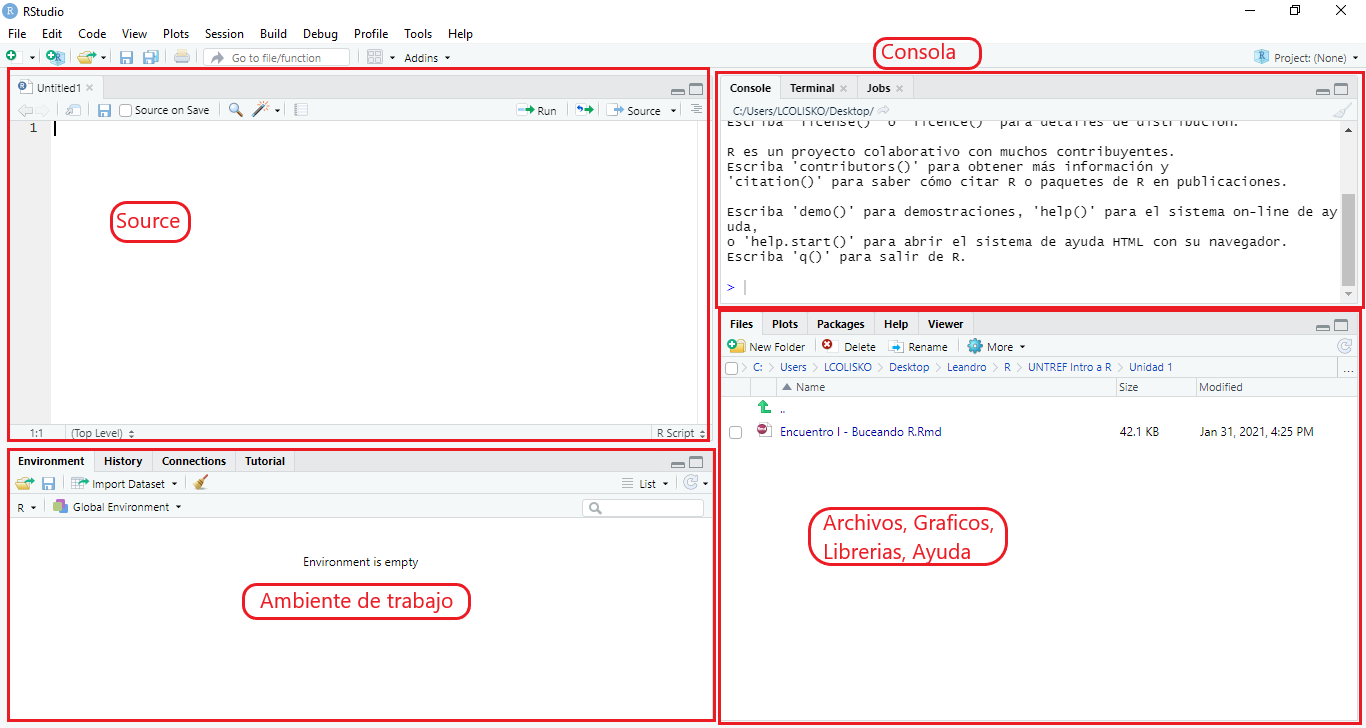
Task: Open the Connections tab
Action: (x=194, y=461)
